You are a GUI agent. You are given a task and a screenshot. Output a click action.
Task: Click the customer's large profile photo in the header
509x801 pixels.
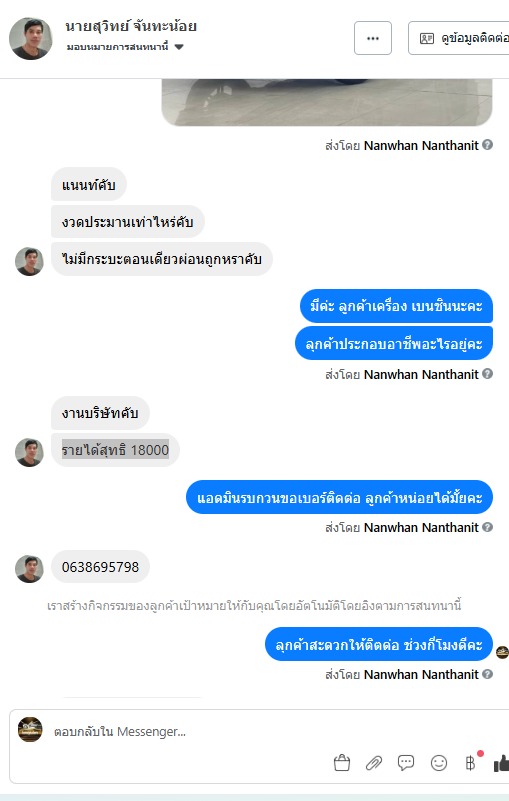click(x=31, y=38)
